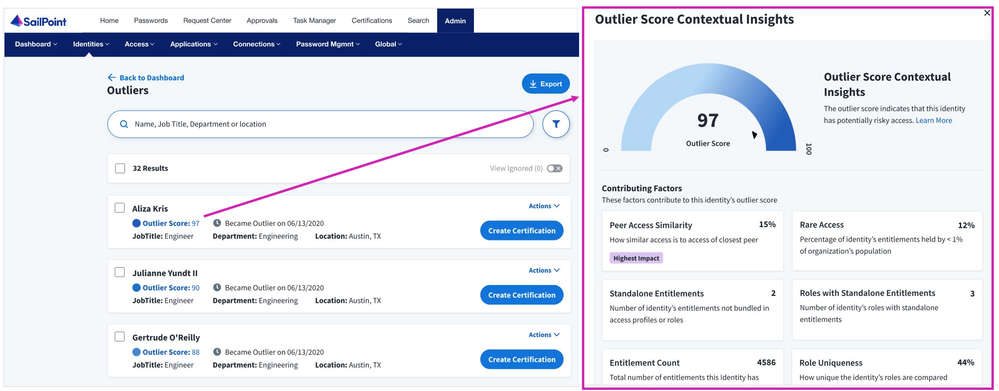Screen dimensions: 999x391
Task: Expand the Applications dropdown menu
Action: click(194, 45)
